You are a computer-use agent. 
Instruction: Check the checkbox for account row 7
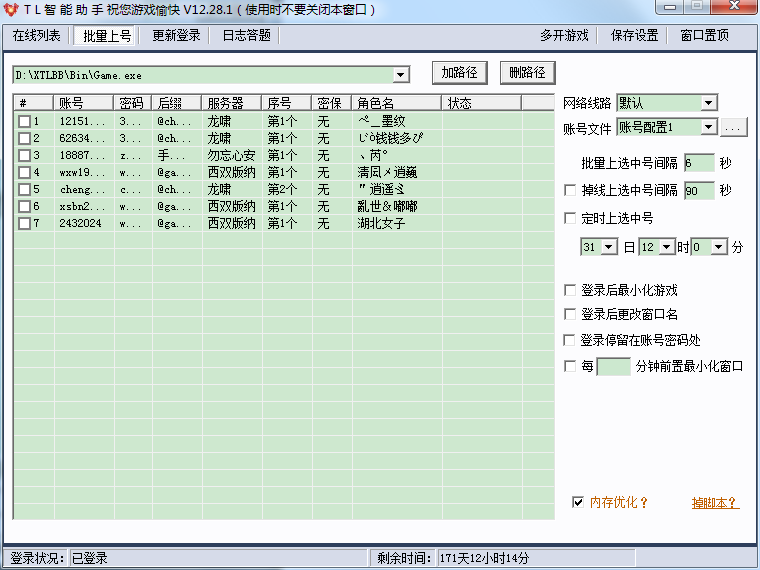click(24, 223)
